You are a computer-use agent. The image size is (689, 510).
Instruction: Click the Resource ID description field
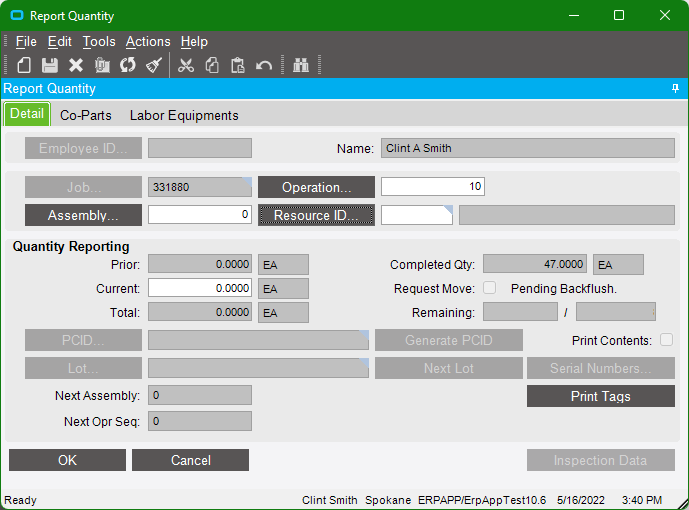[566, 215]
